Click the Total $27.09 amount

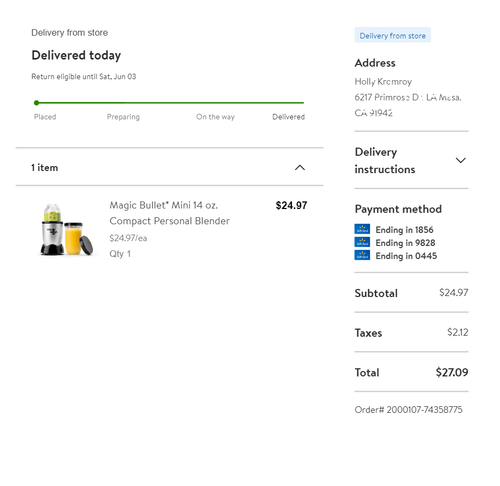coord(452,372)
